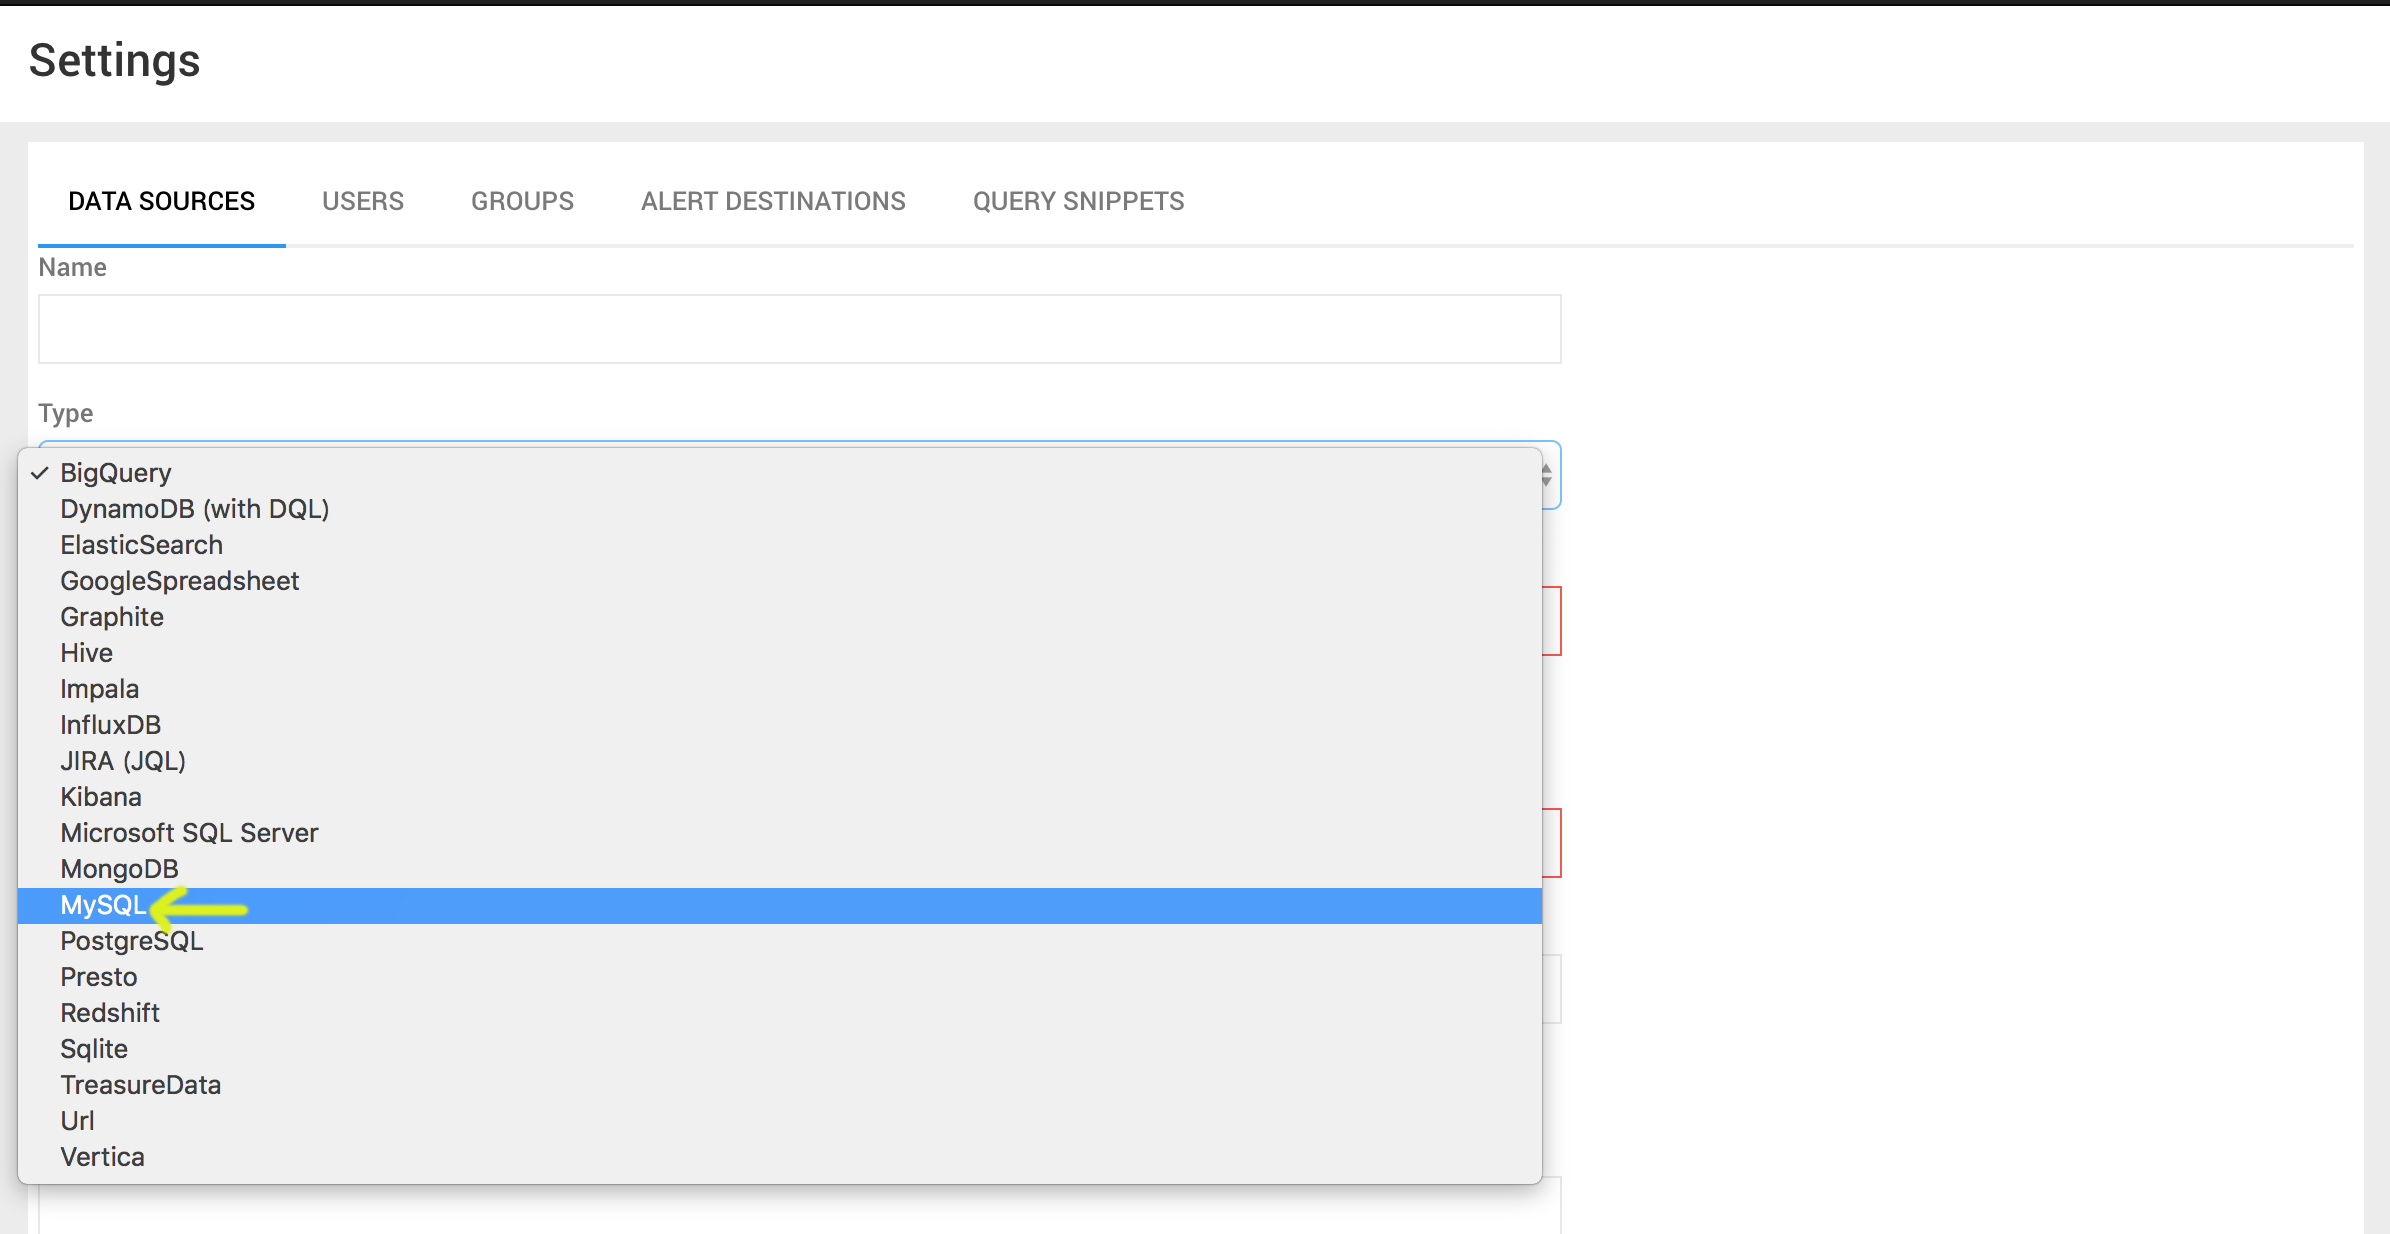Select Presto from the data source list
Viewport: 2390px width, 1234px height.
point(98,976)
